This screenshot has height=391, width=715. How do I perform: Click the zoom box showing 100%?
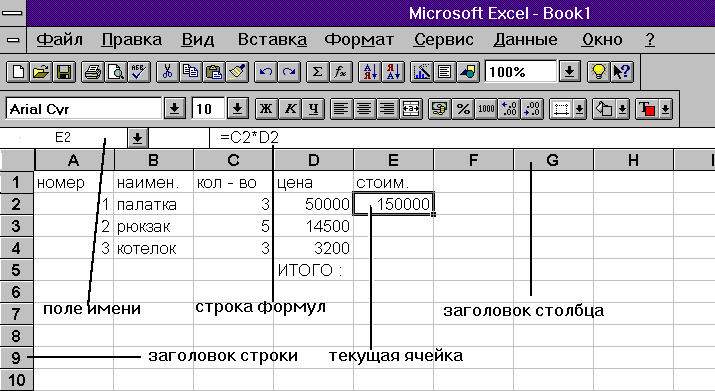521,72
